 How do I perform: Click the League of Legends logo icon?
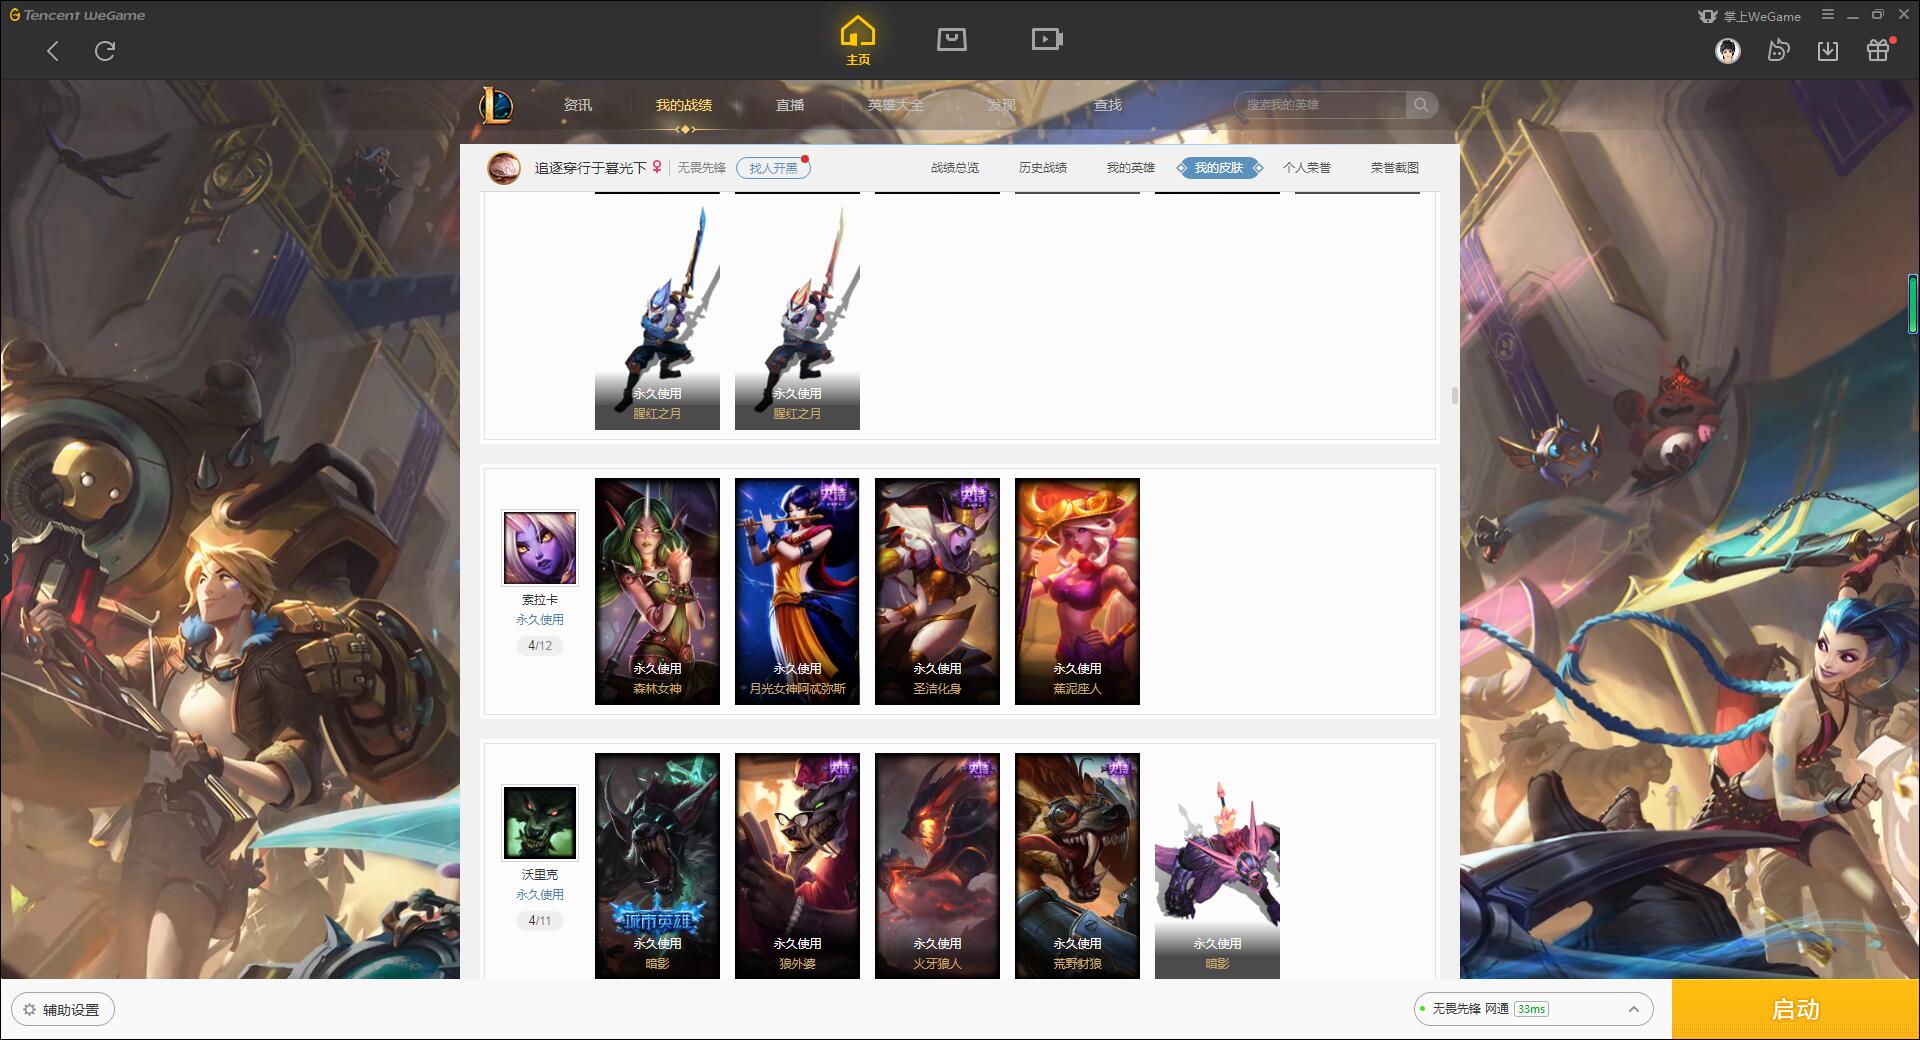pyautogui.click(x=496, y=105)
